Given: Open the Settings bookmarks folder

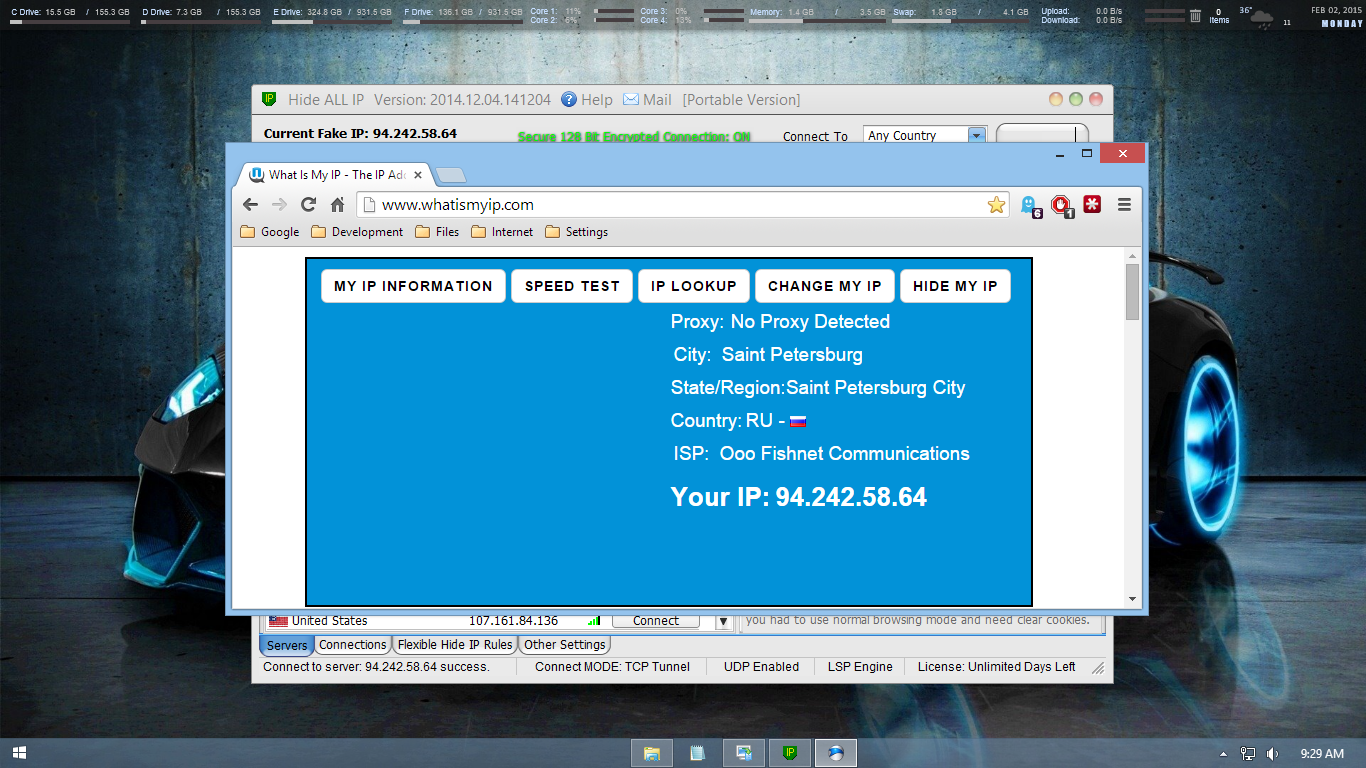Looking at the screenshot, I should pyautogui.click(x=576, y=232).
